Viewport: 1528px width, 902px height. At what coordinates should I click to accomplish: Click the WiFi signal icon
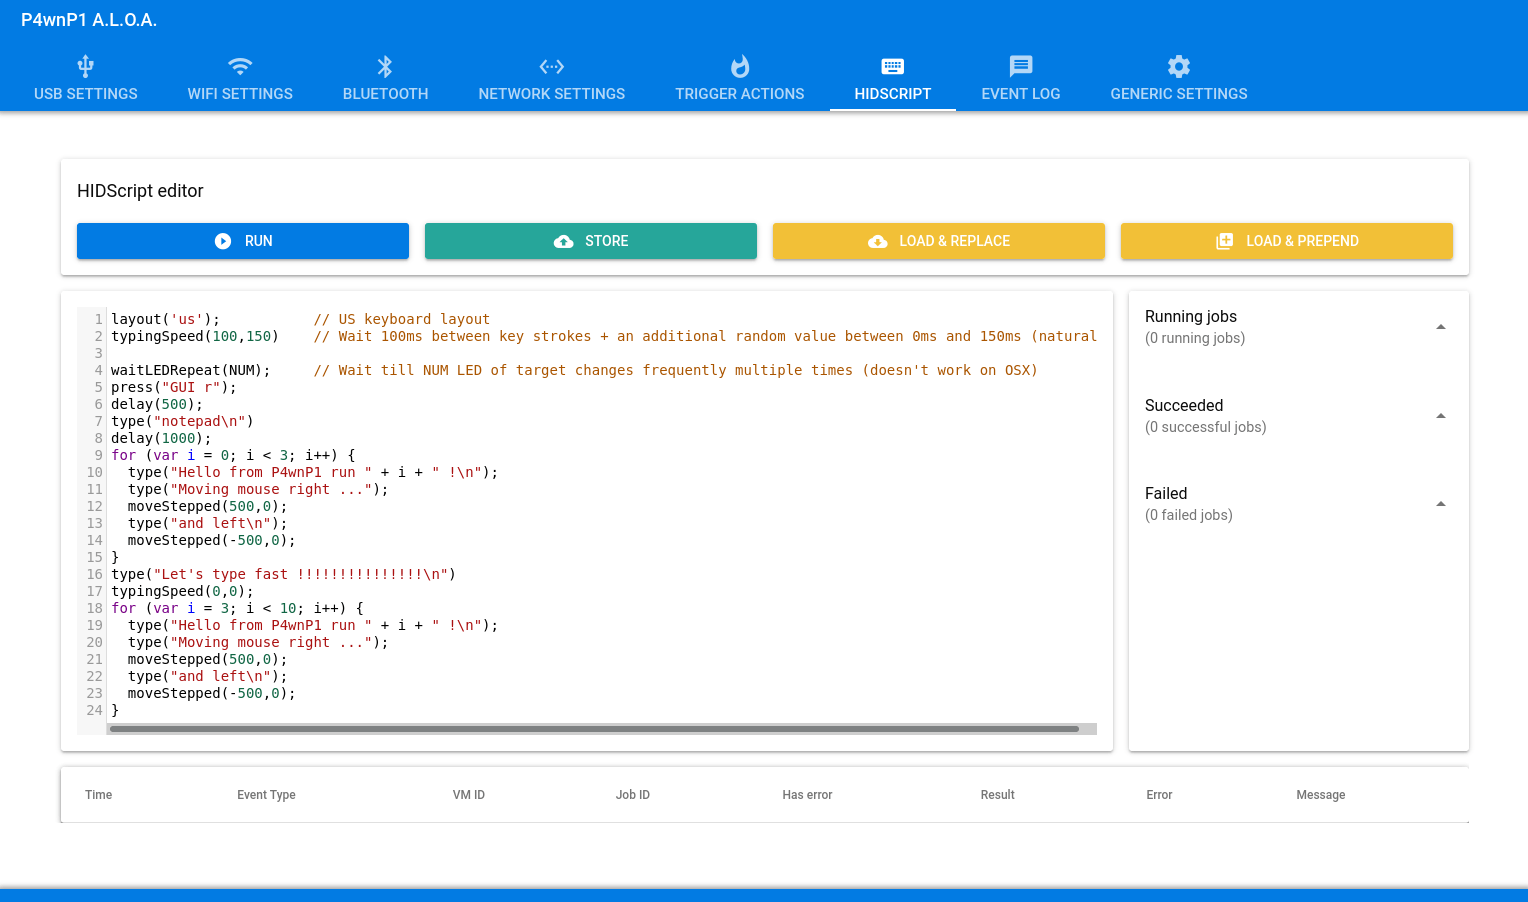point(240,67)
